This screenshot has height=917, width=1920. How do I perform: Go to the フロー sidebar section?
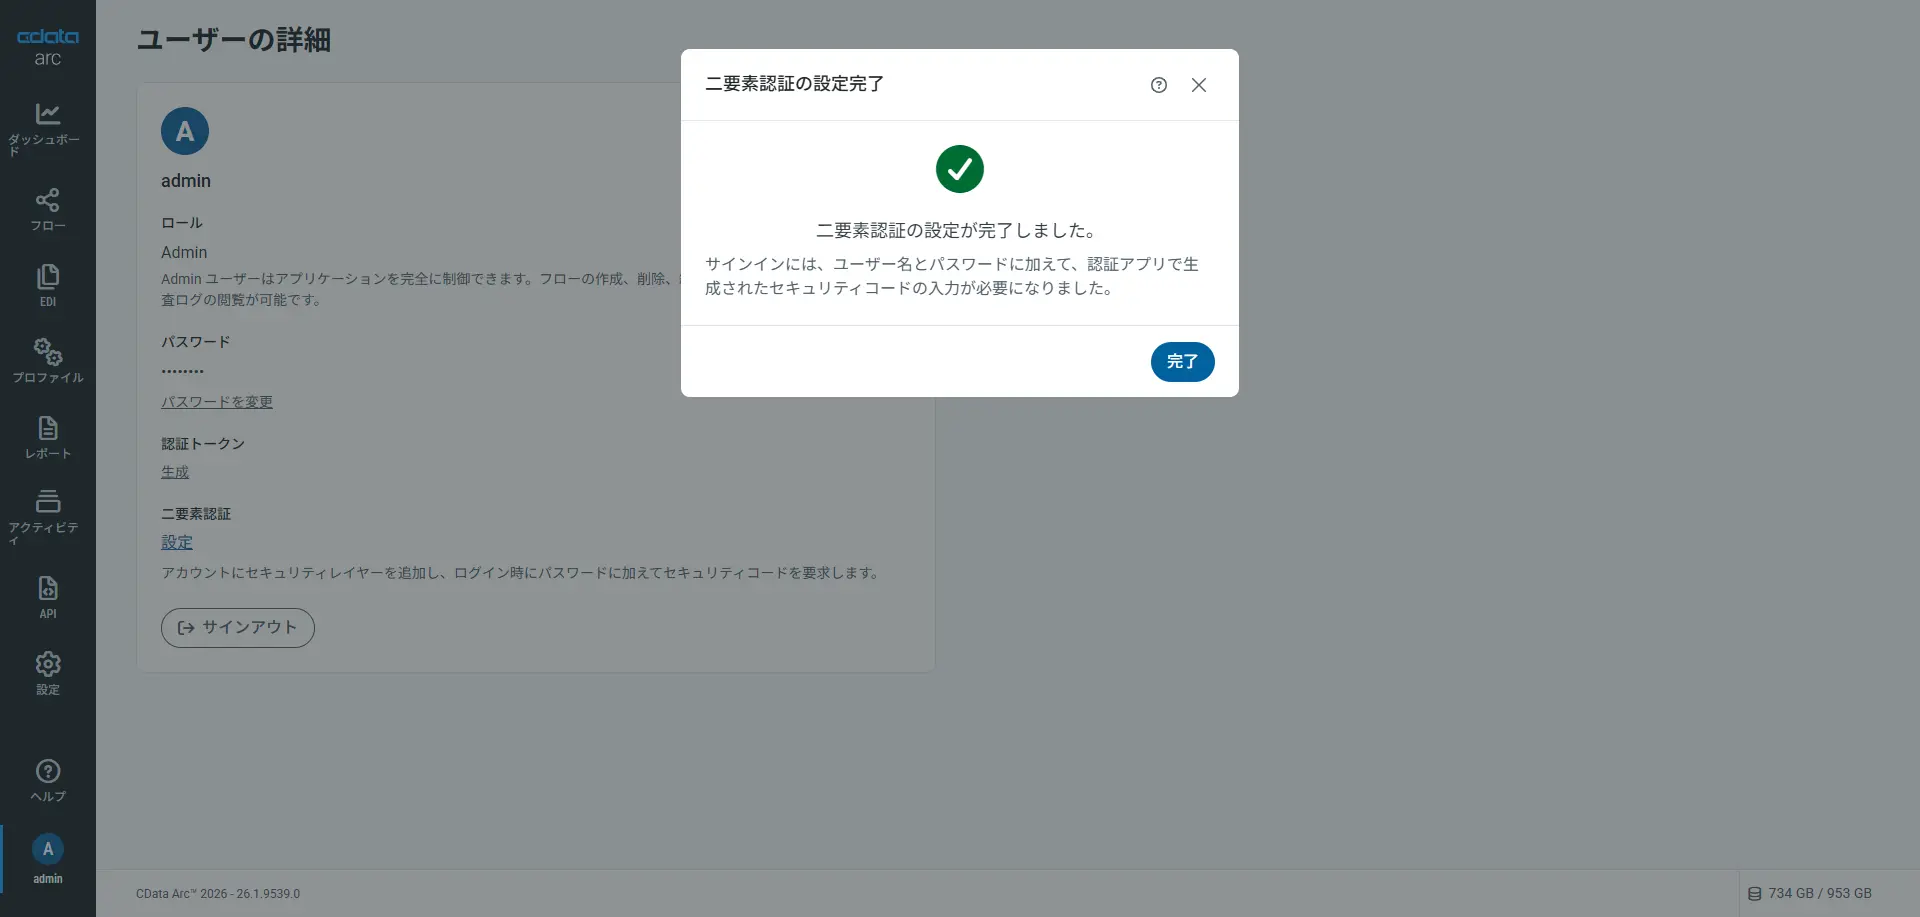48,210
